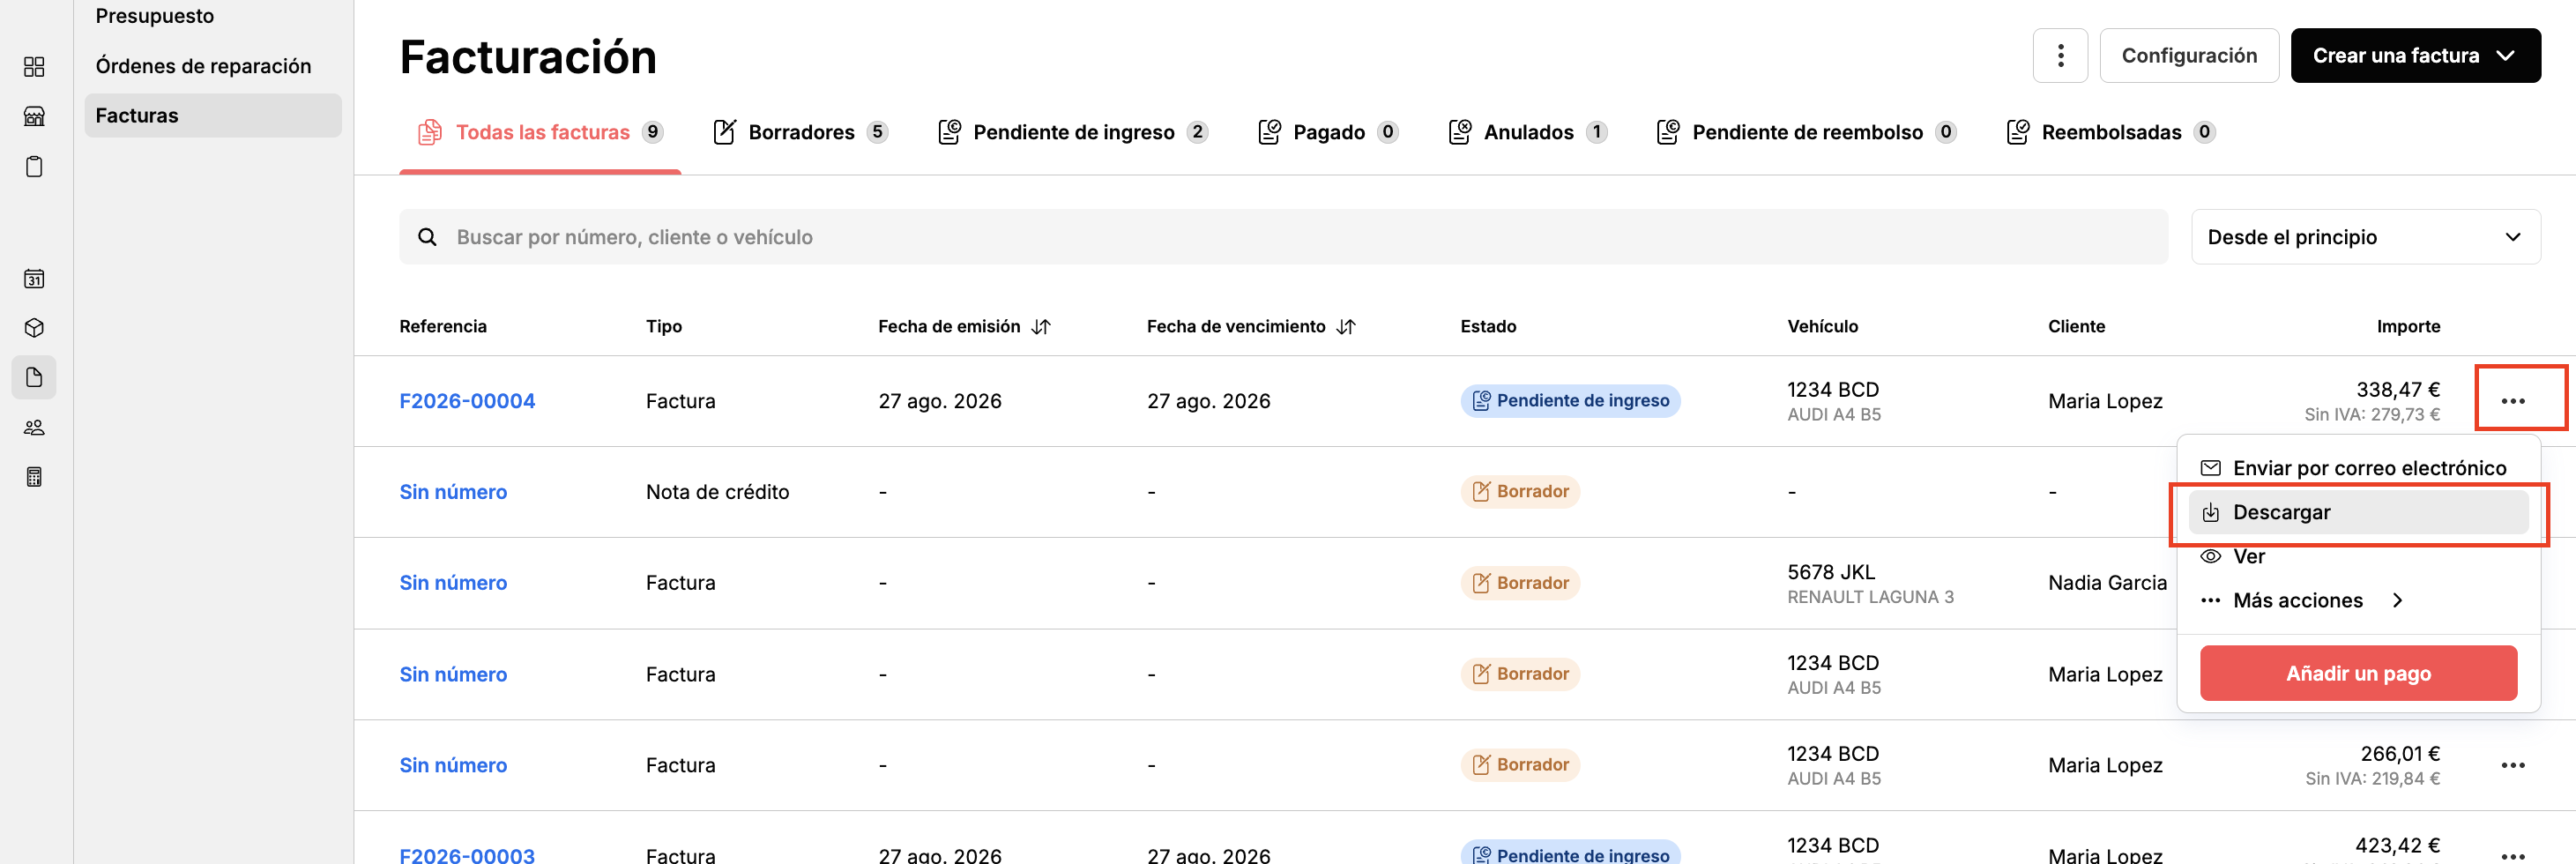Focus the Buscar por número search field
The image size is (2576, 864).
click(x=1283, y=237)
